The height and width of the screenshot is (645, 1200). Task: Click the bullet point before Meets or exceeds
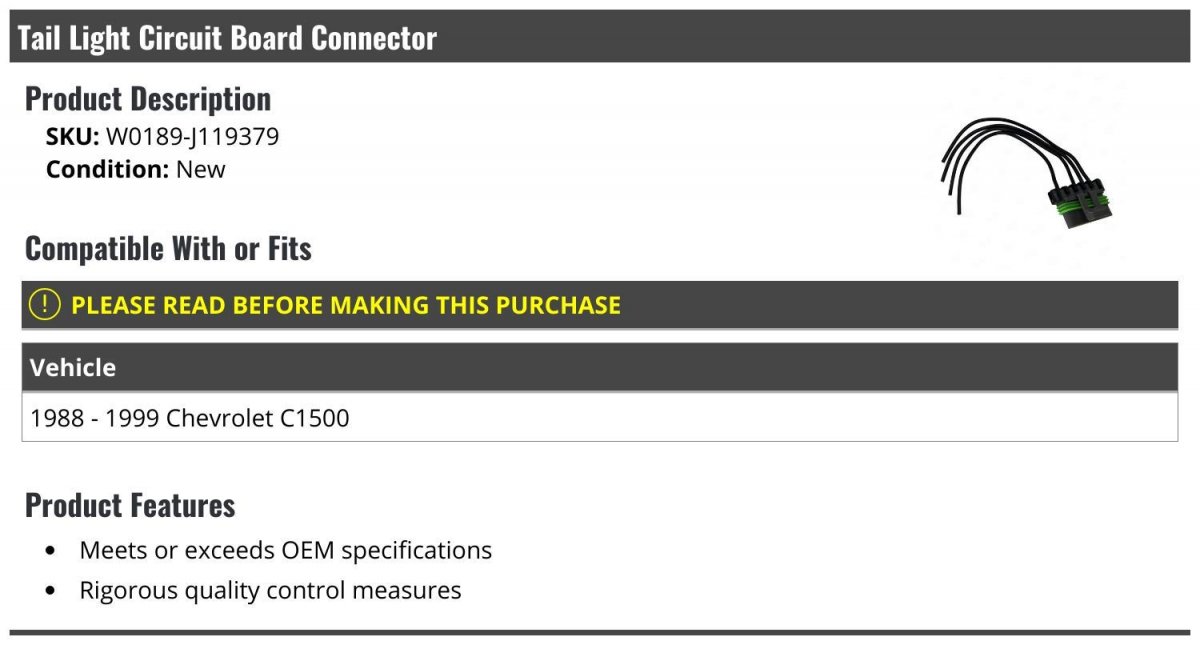51,551
